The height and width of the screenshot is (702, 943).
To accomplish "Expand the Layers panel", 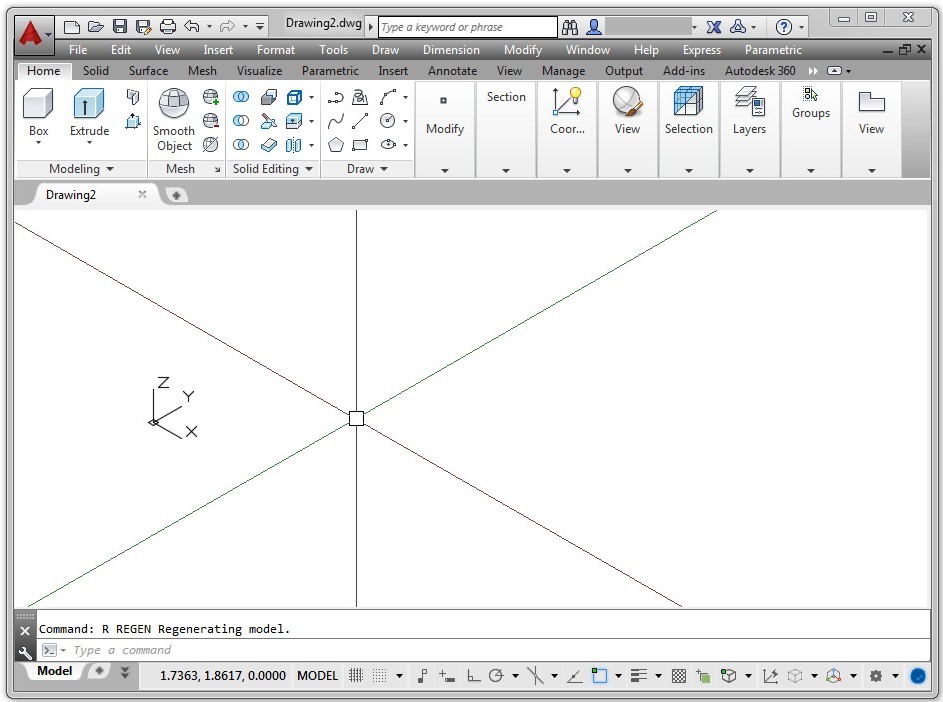I will pos(749,171).
